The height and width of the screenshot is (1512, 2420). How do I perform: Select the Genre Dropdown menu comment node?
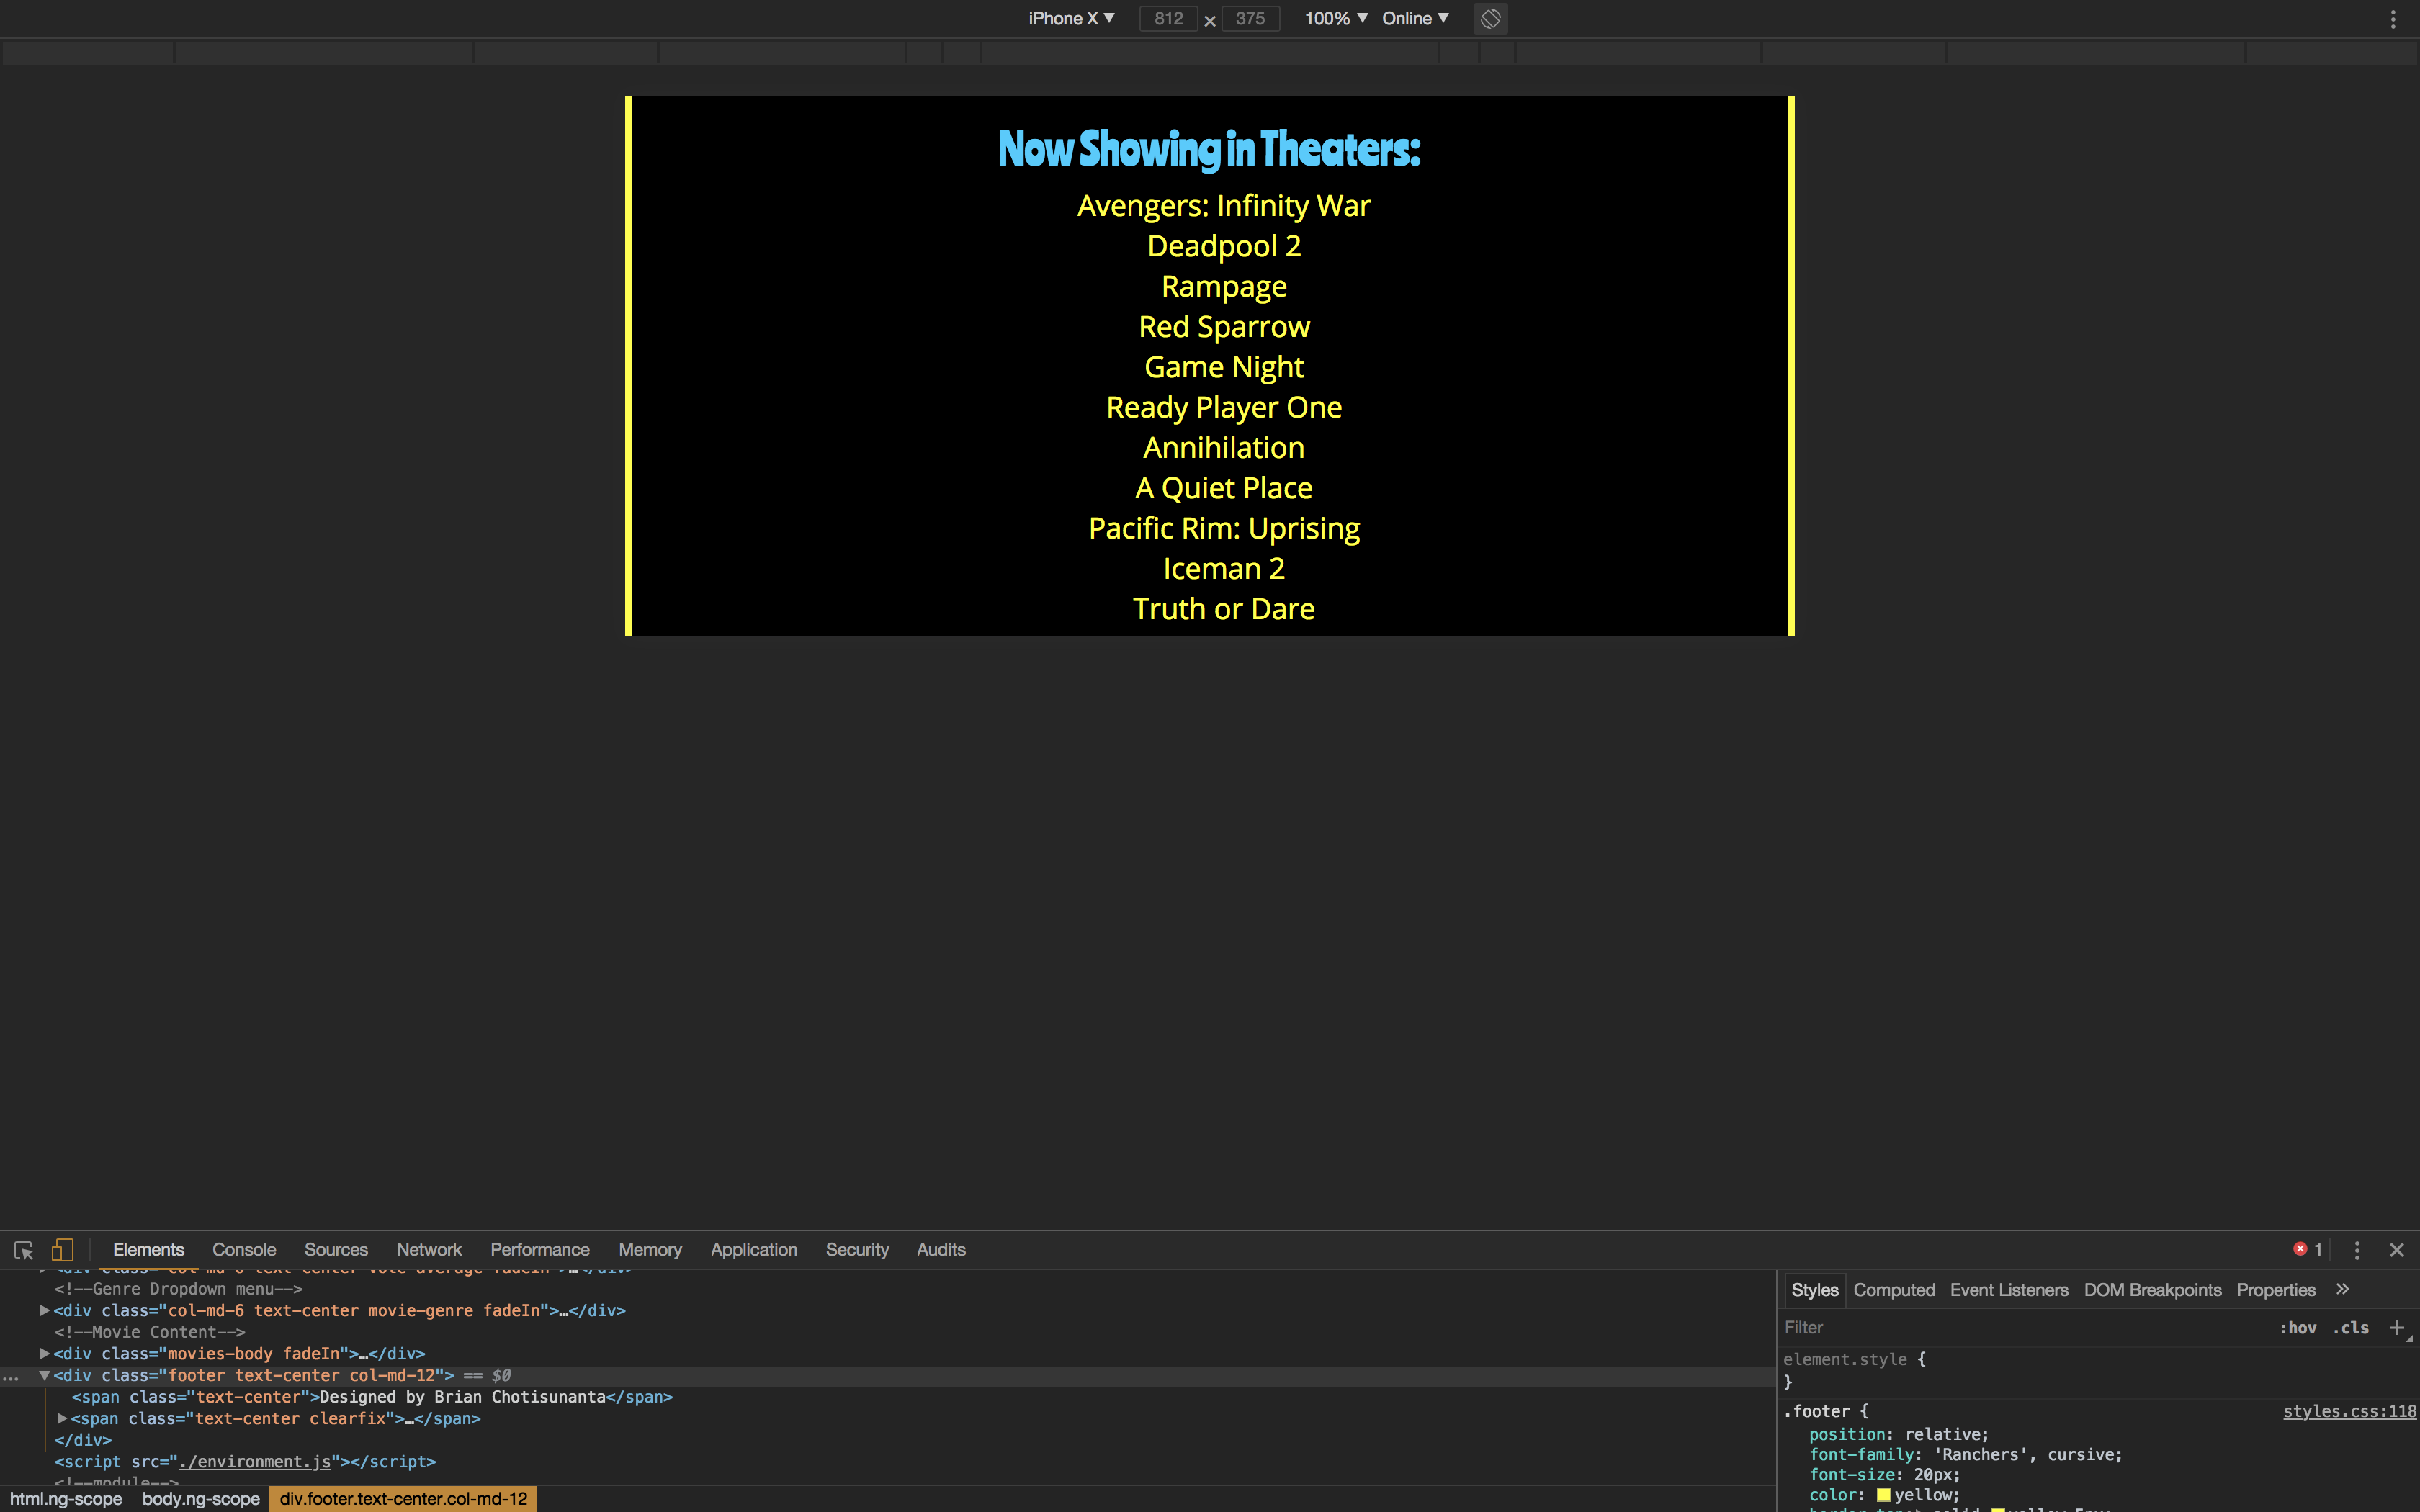[x=178, y=1289]
